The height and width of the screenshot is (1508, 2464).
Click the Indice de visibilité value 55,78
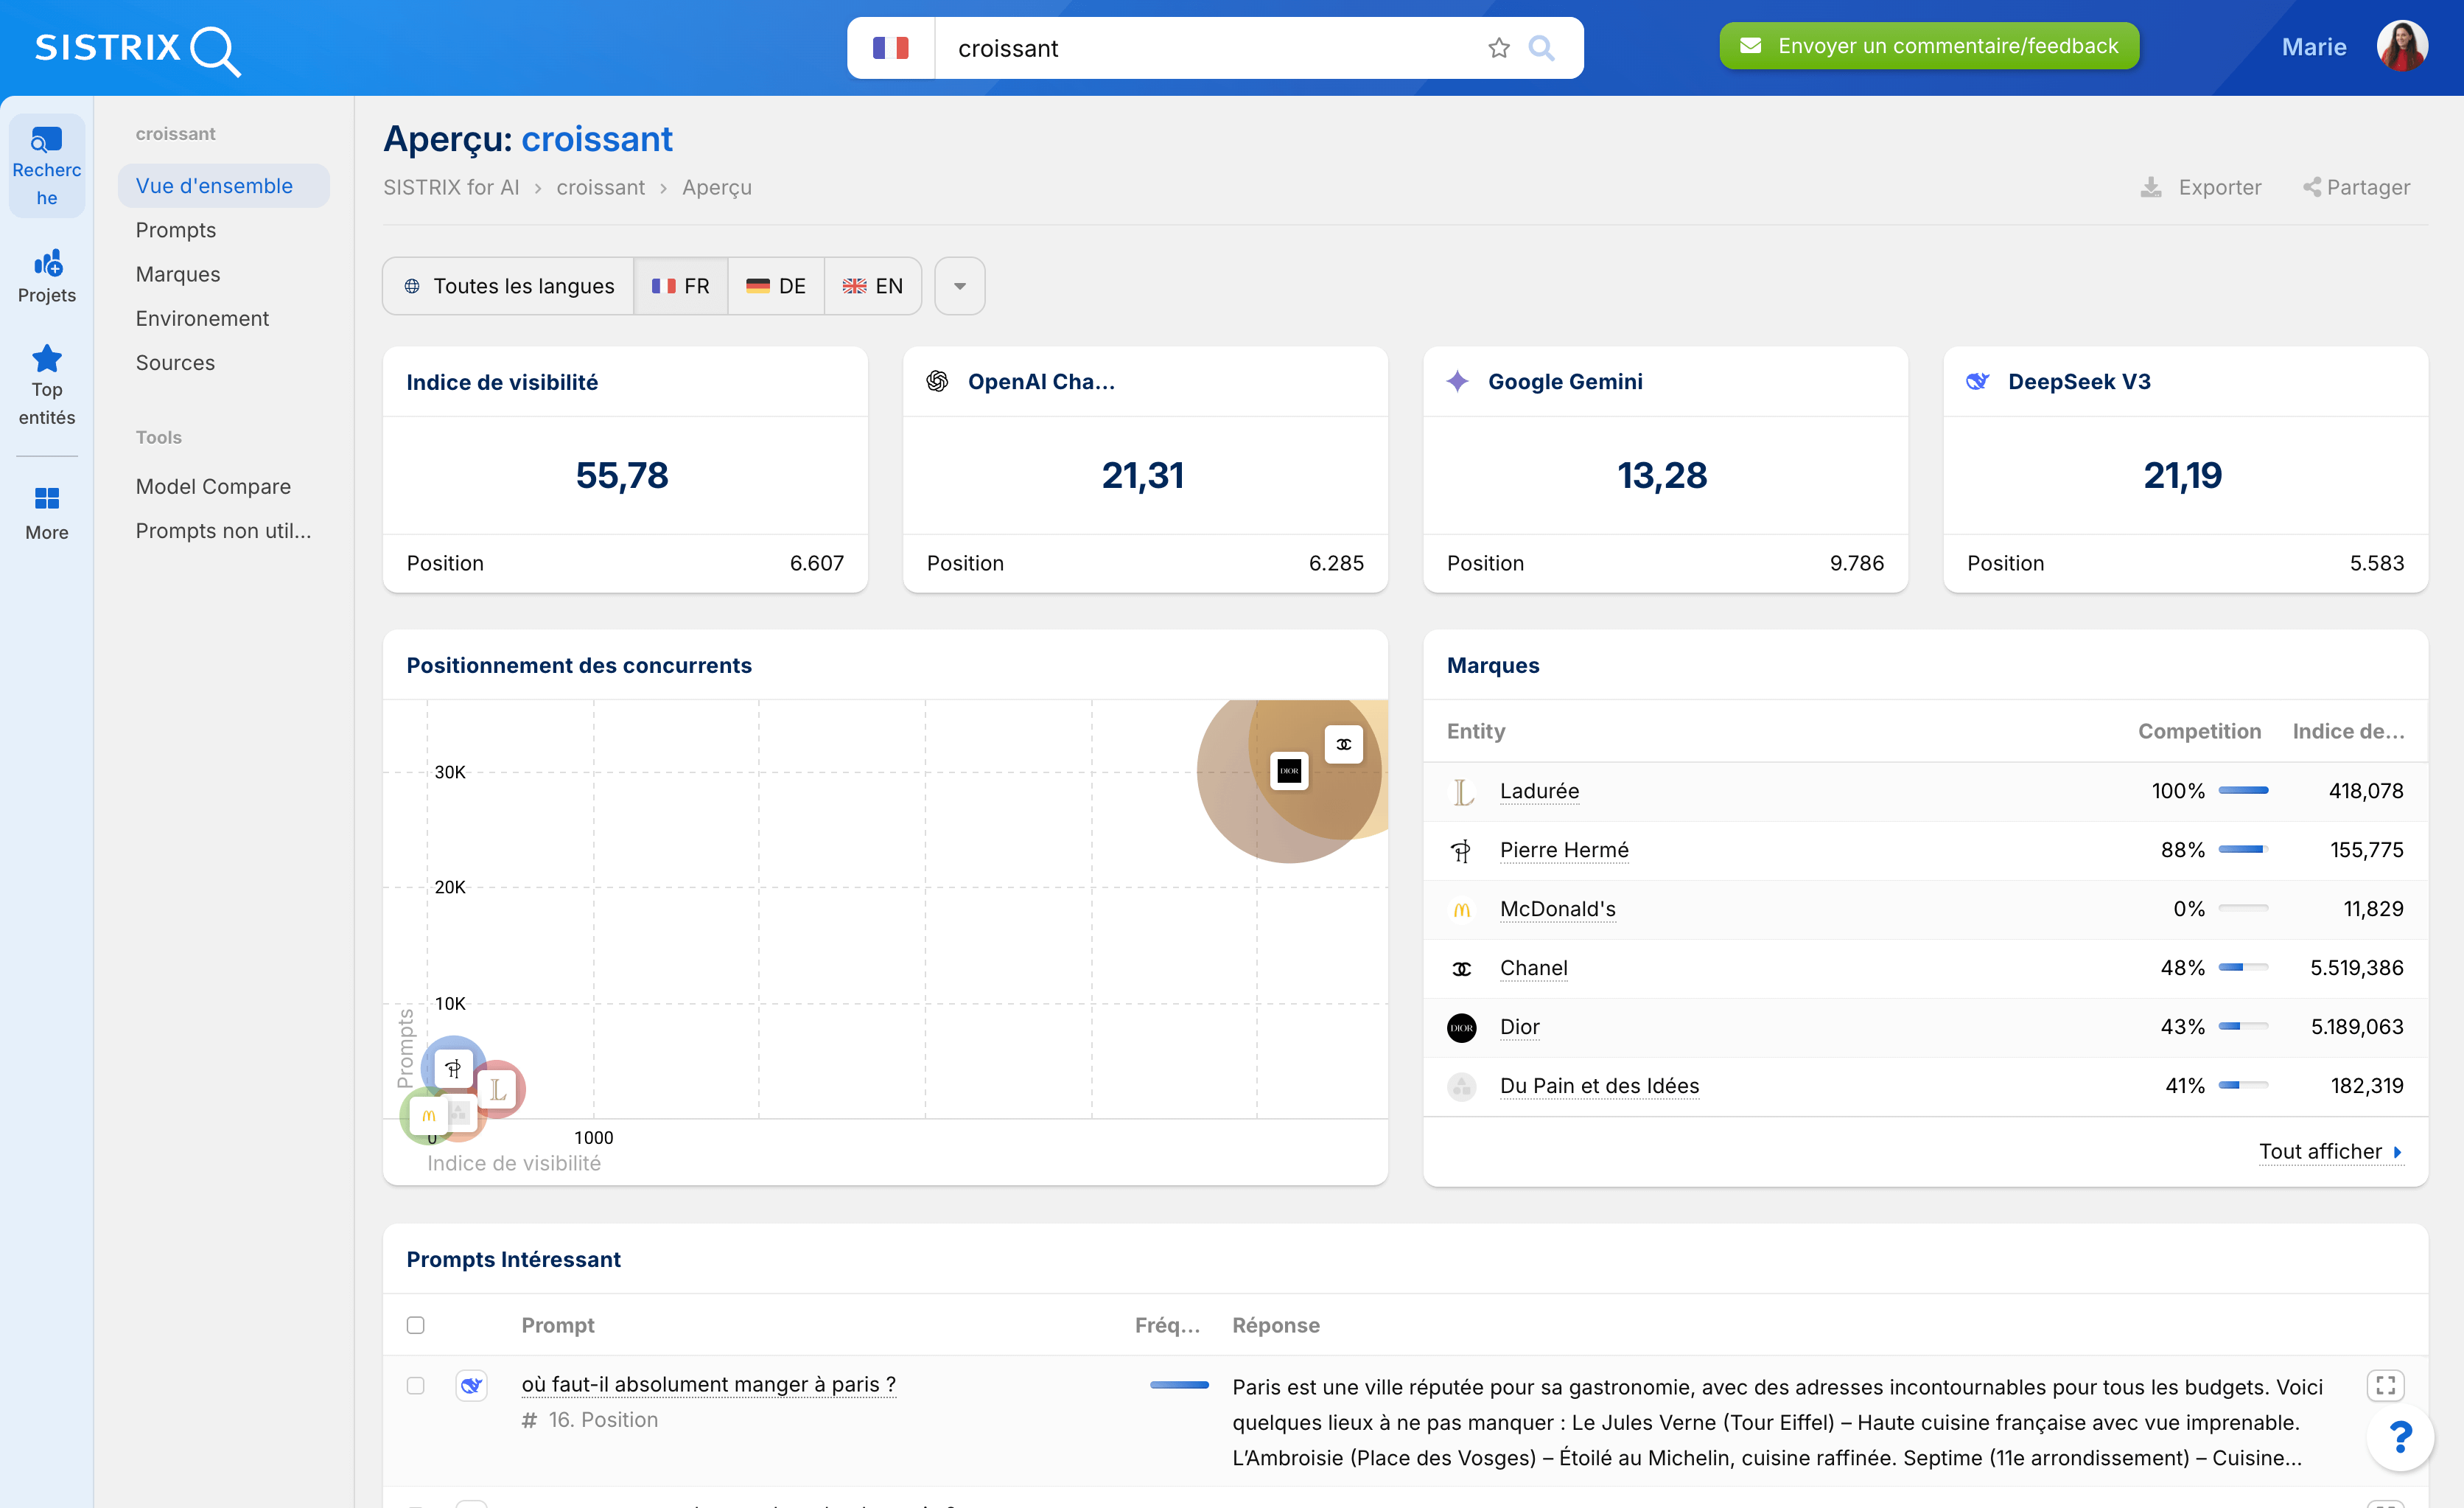pyautogui.click(x=622, y=475)
